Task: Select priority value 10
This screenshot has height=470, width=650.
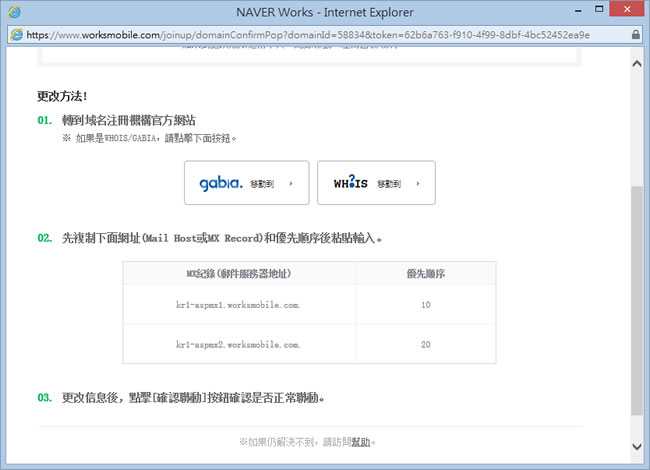Action: [426, 305]
